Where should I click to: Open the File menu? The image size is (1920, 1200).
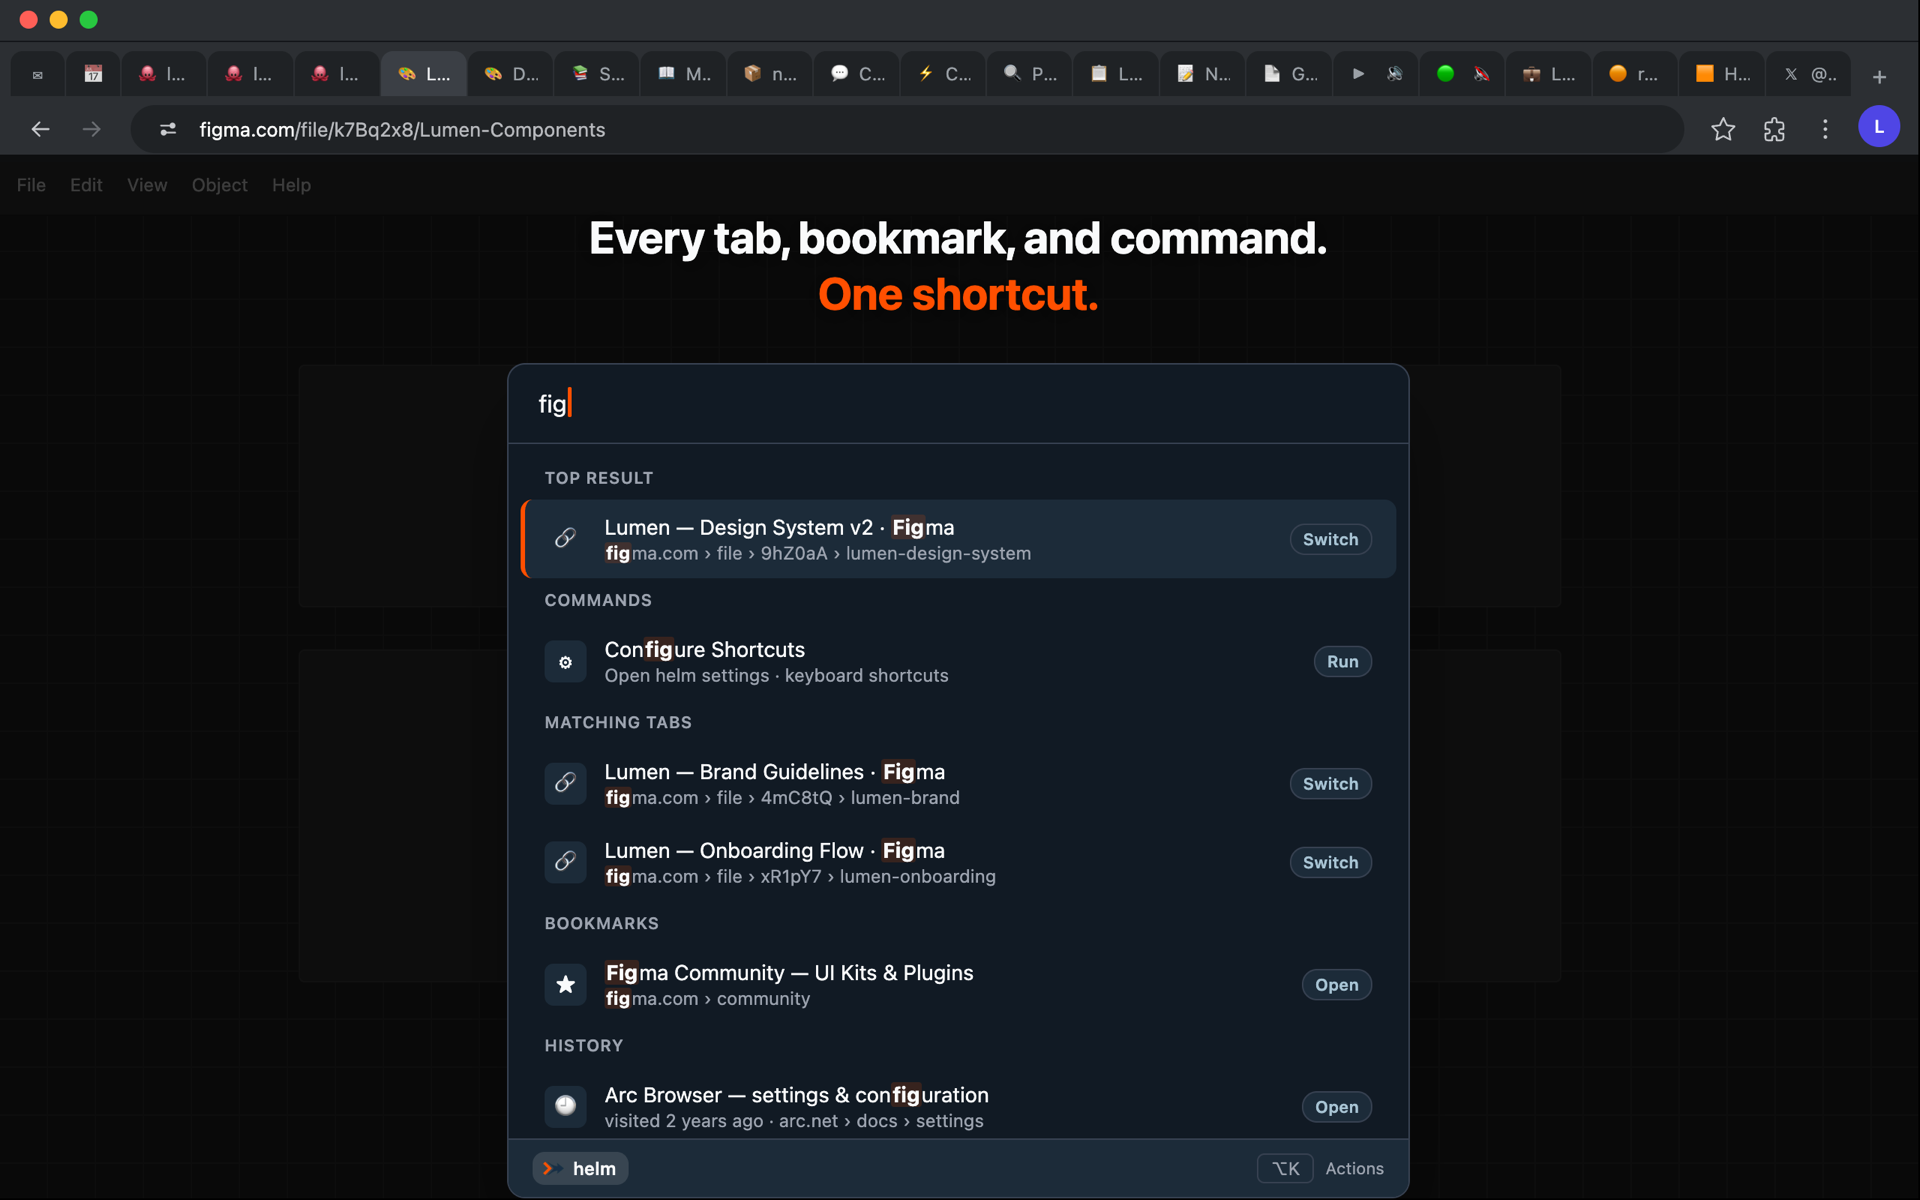[31, 185]
